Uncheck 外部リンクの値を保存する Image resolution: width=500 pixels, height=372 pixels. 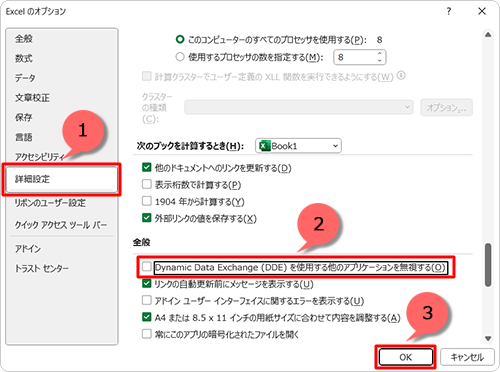147,218
